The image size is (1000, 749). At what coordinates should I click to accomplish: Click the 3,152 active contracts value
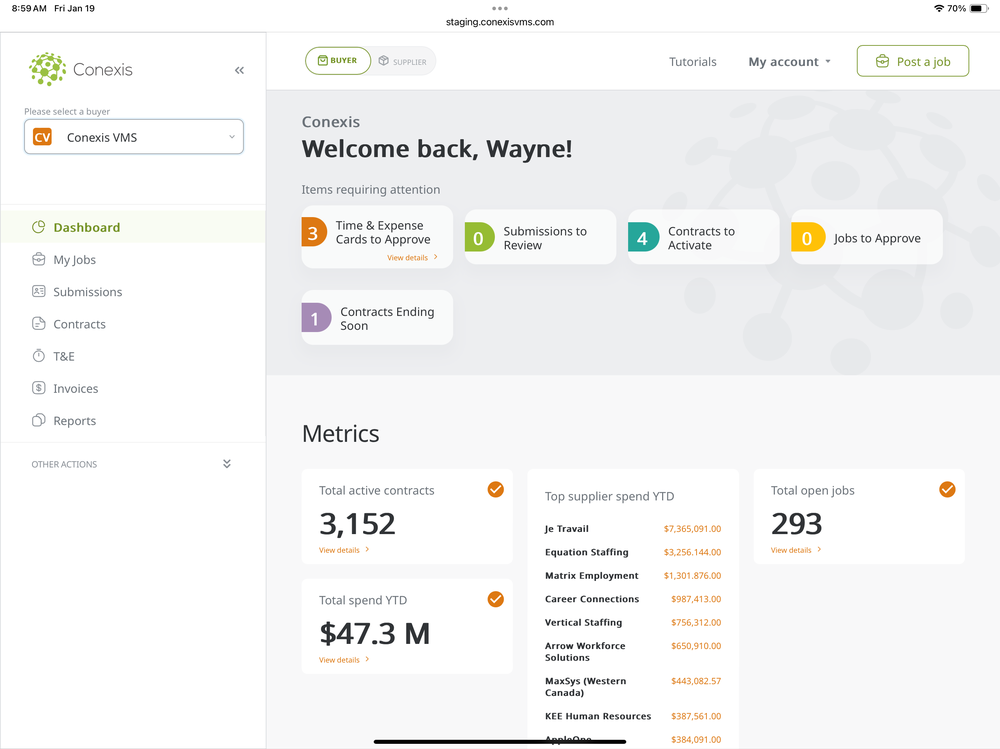coord(357,524)
